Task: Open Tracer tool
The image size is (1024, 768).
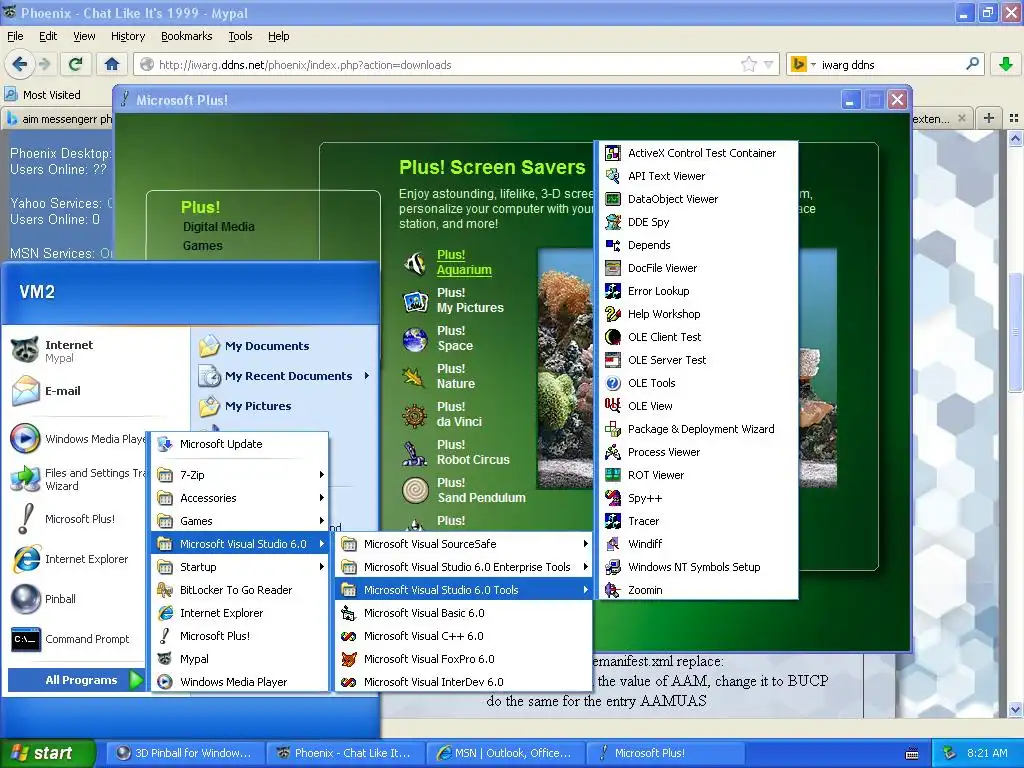Action: point(698,520)
